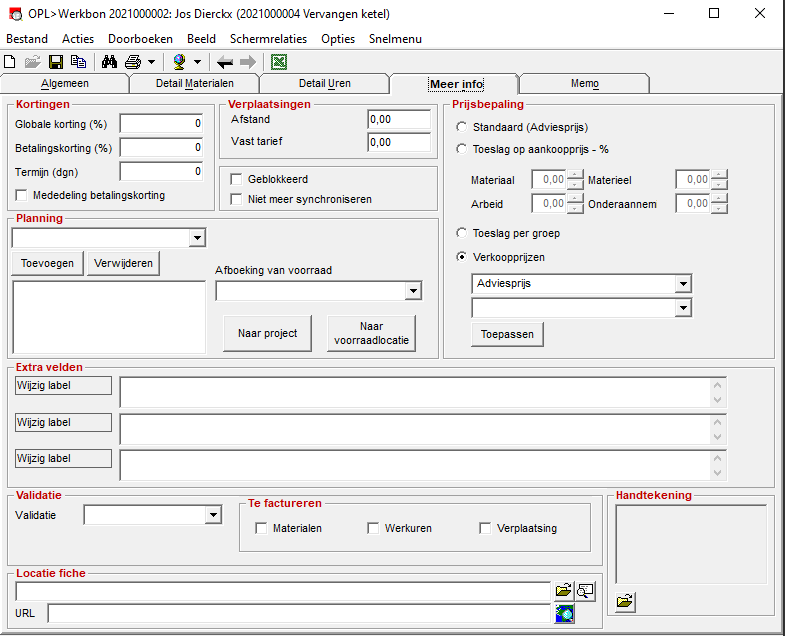Open search with the binoculars icon
785x636 pixels.
109,62
